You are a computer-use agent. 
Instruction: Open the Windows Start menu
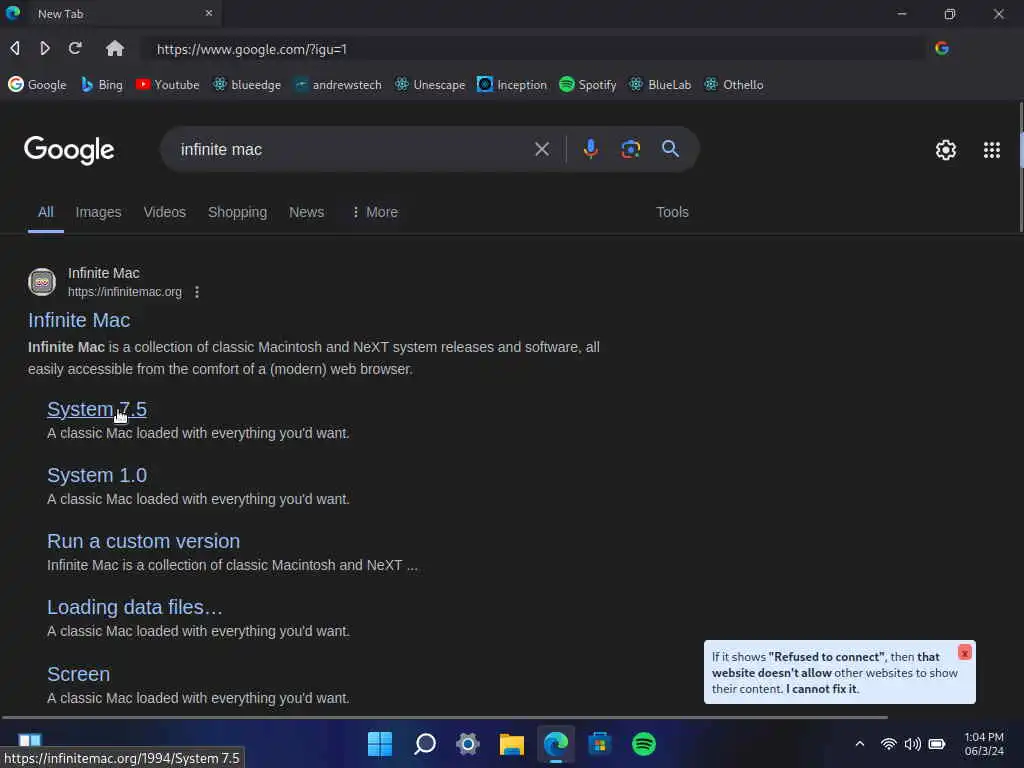pyautogui.click(x=379, y=744)
